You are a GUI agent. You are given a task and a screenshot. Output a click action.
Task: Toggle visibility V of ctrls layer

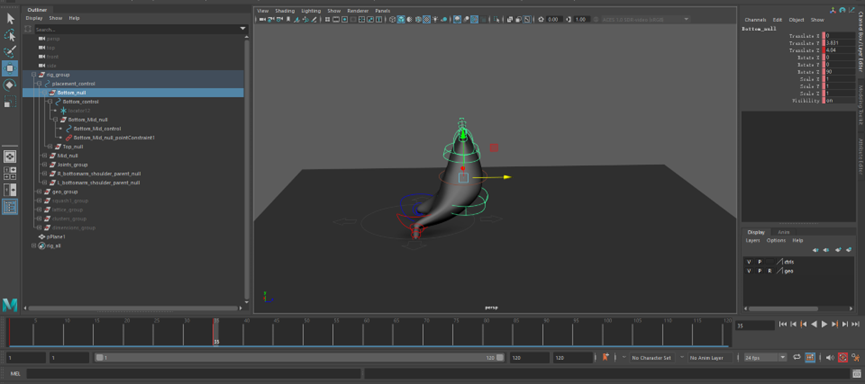(x=749, y=262)
